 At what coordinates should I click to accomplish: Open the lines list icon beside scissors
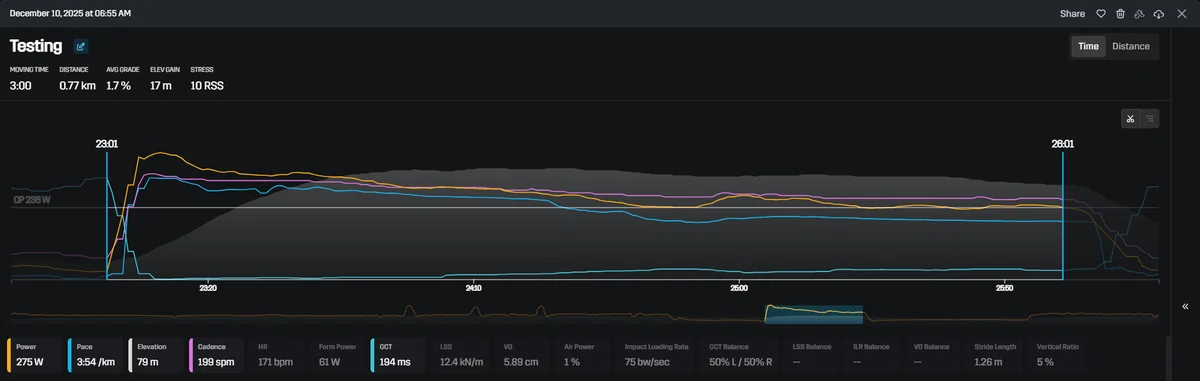pyautogui.click(x=1150, y=118)
